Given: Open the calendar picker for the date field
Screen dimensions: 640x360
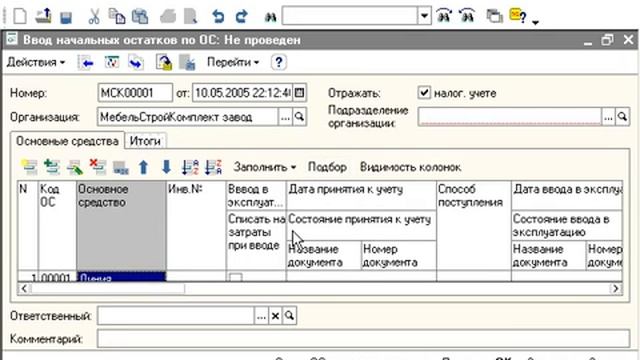Looking at the screenshot, I should [x=299, y=93].
